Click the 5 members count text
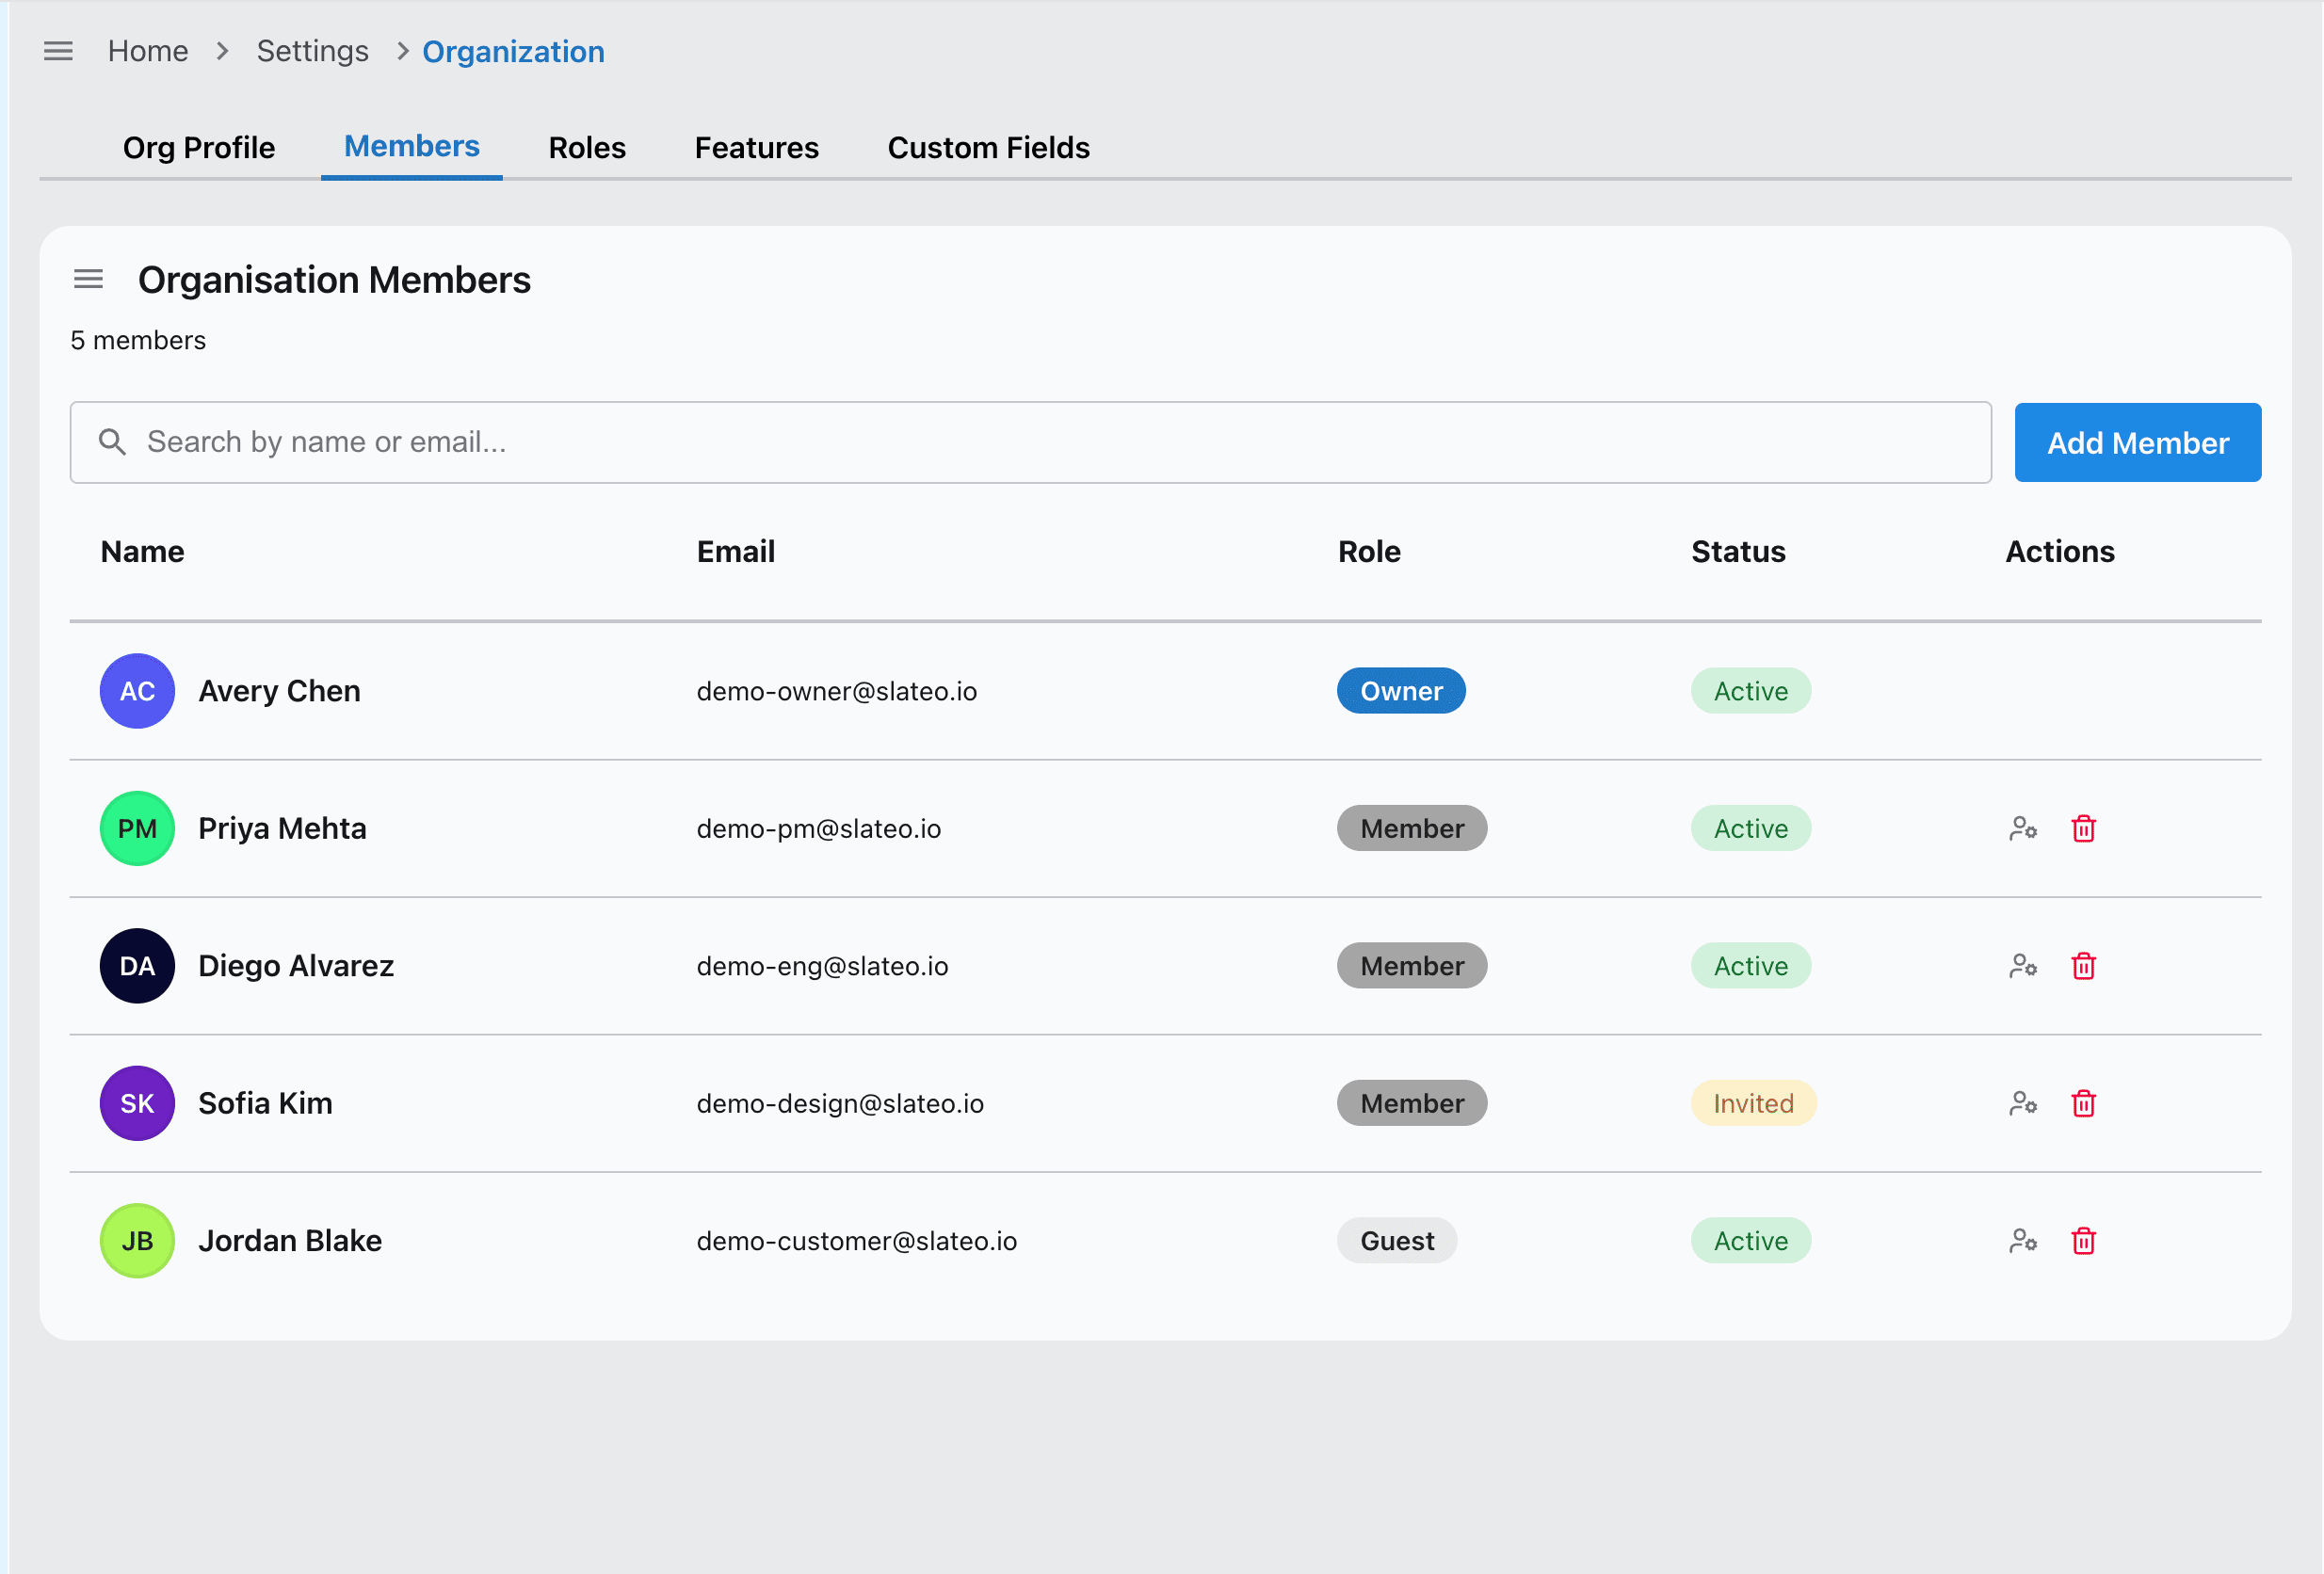The image size is (2324, 1574). pos(138,341)
